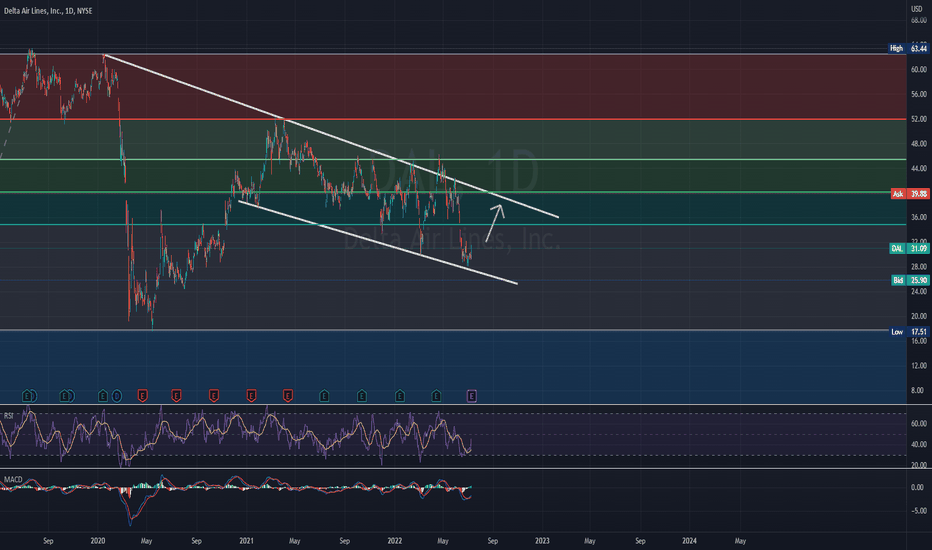Select the upper white descending trendline
Screen dimensions: 932x550
331,136
